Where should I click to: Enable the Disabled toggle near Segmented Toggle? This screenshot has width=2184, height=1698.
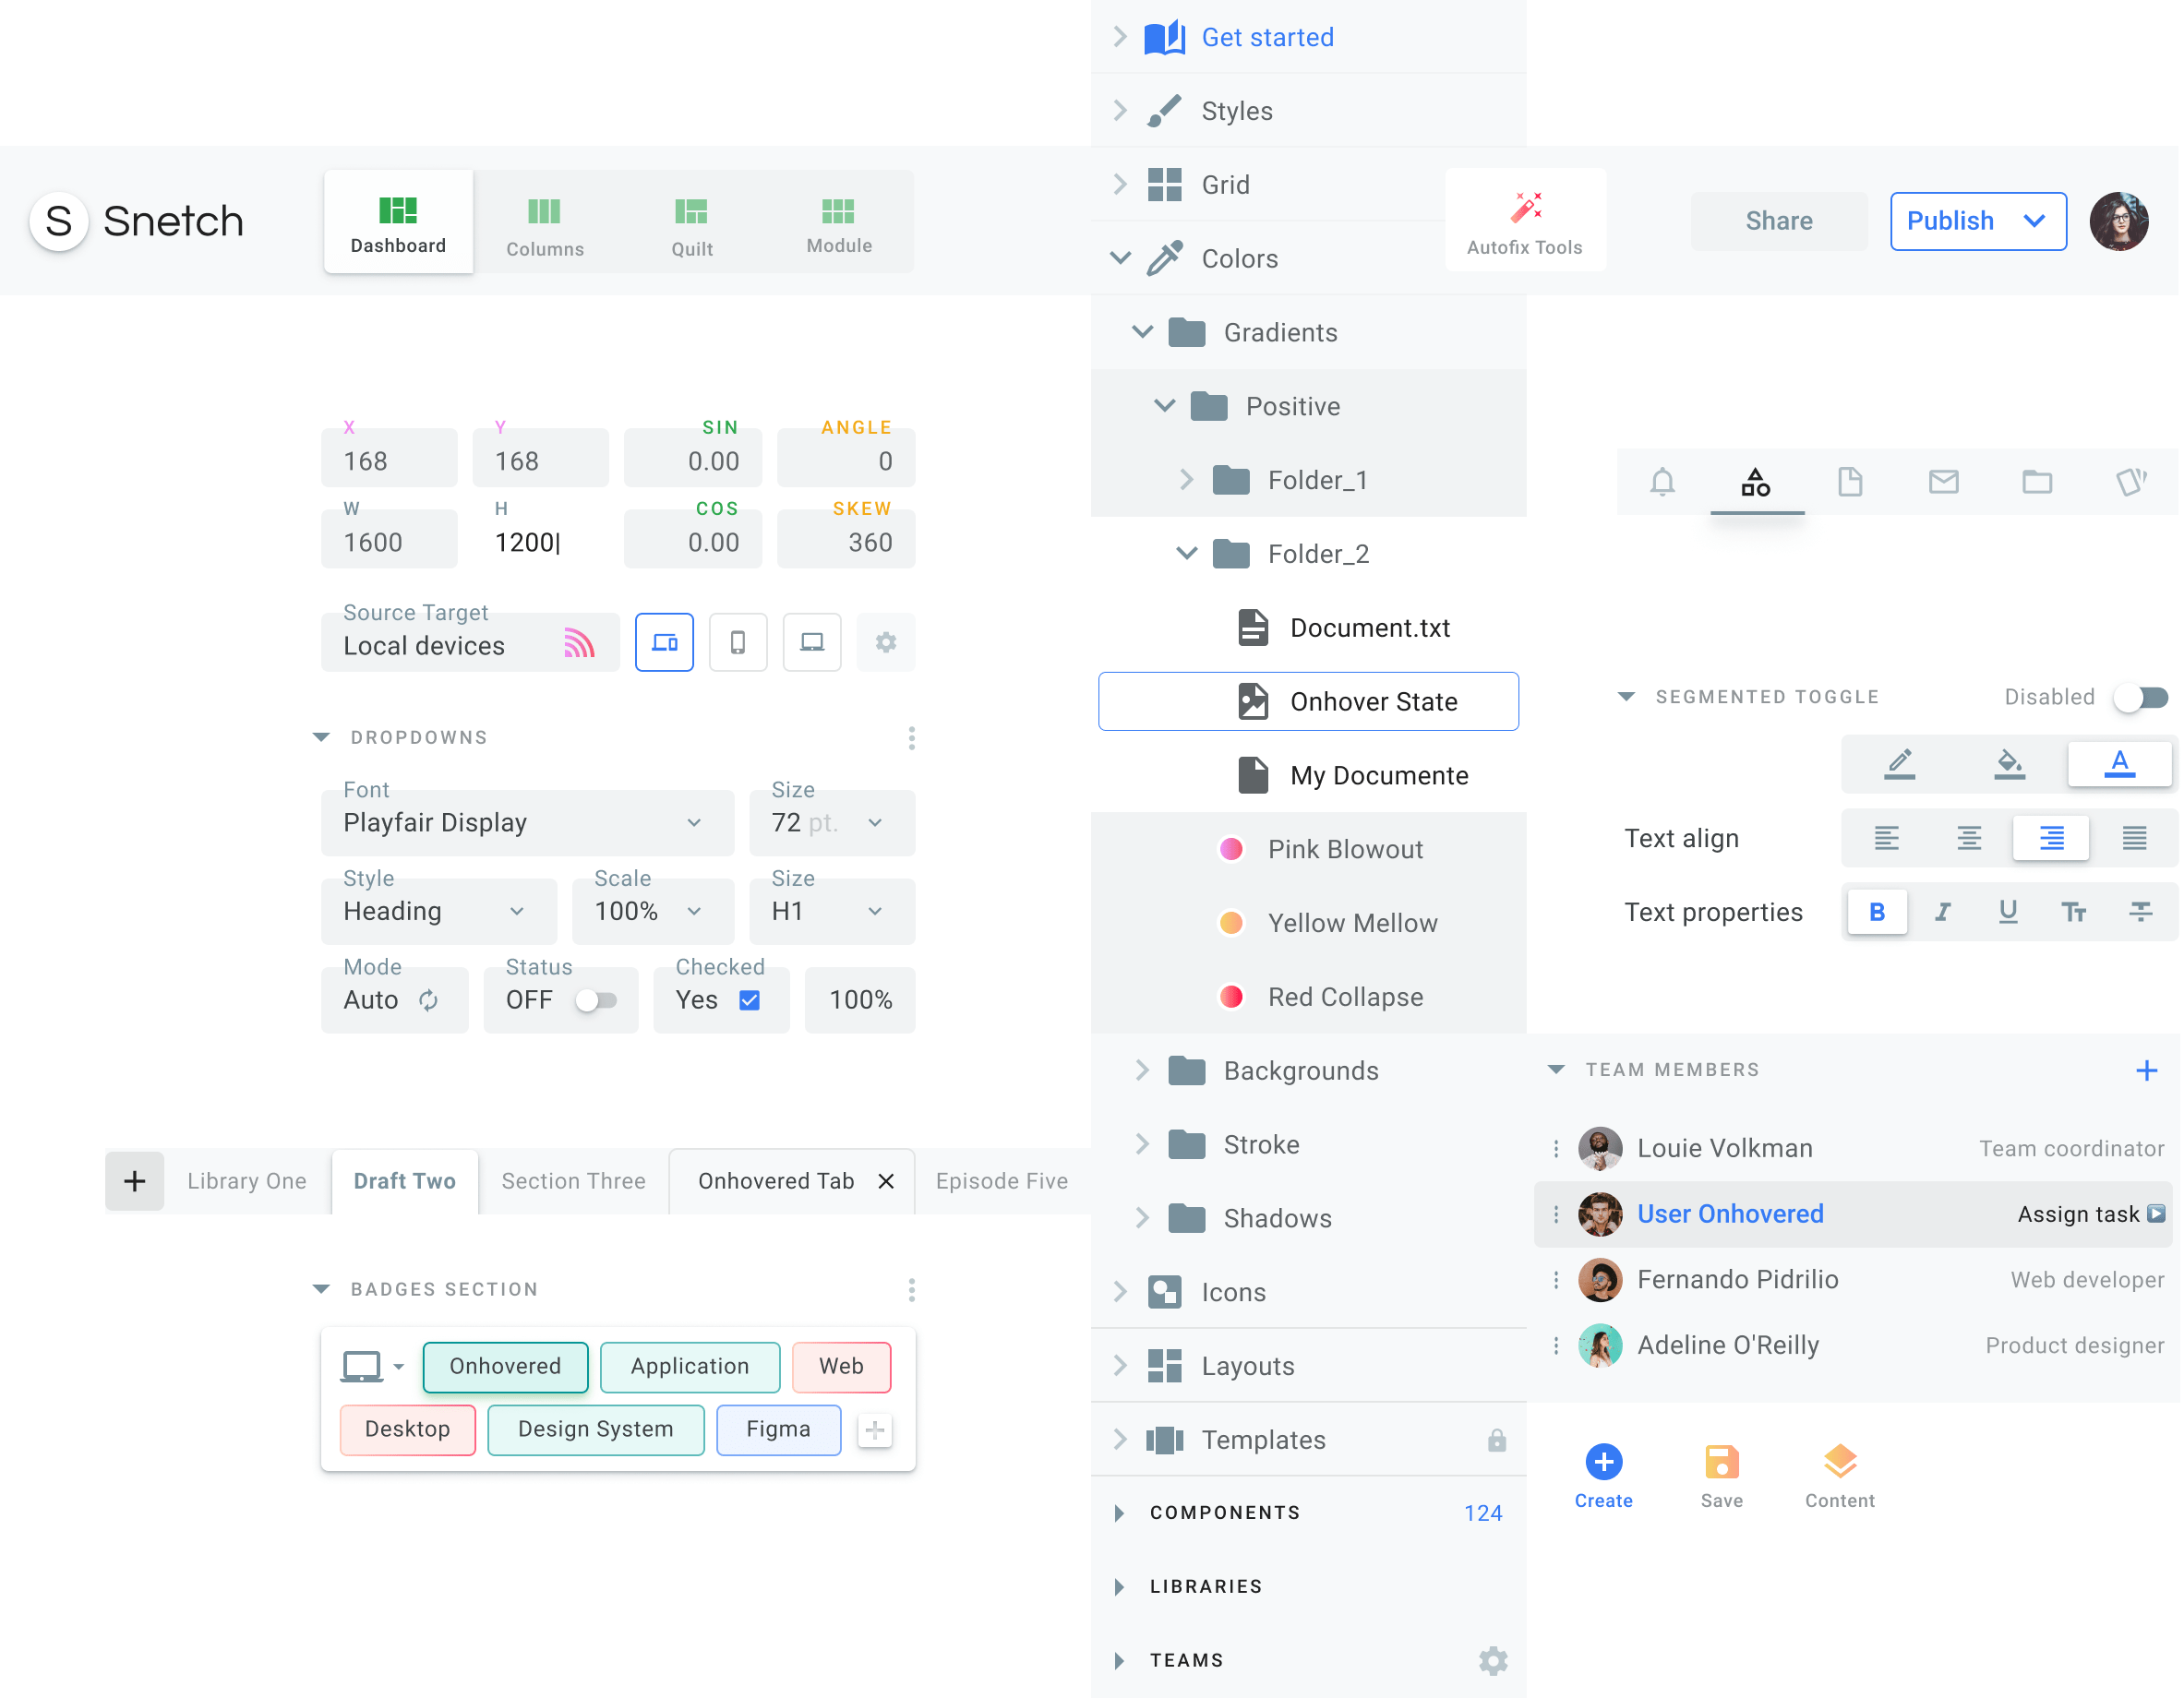tap(2140, 697)
